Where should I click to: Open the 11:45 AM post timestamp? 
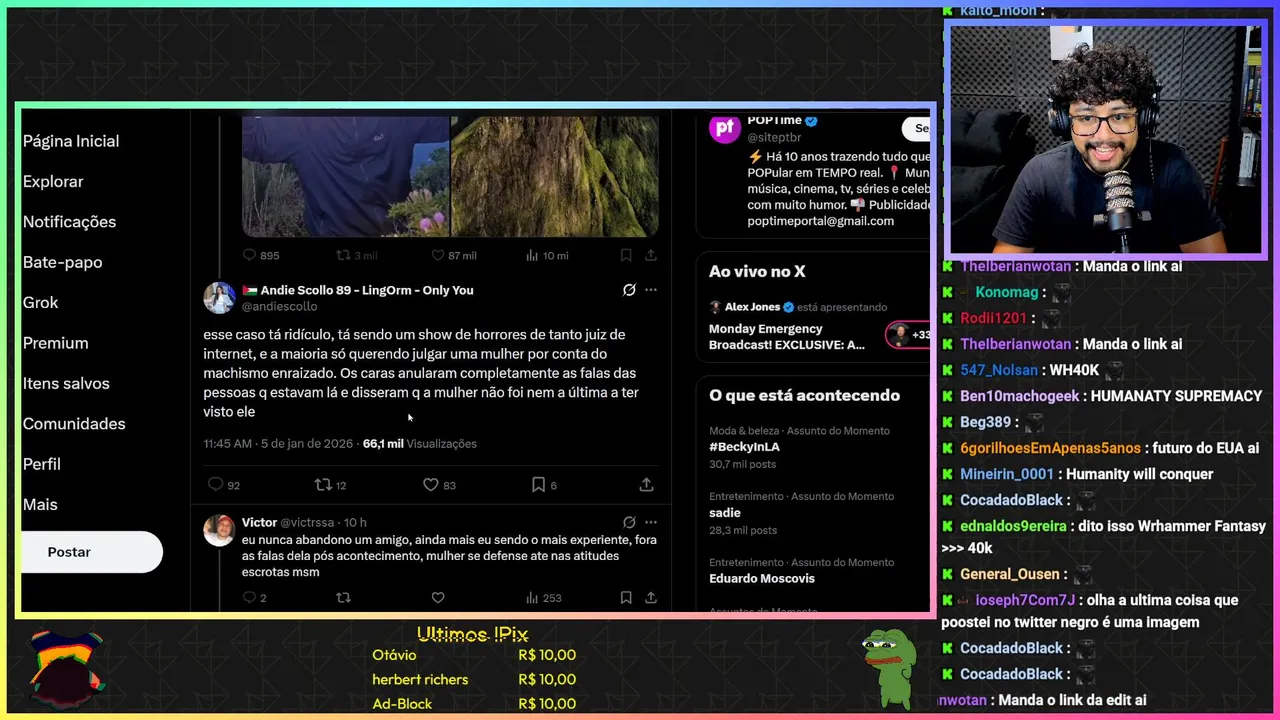pos(279,443)
